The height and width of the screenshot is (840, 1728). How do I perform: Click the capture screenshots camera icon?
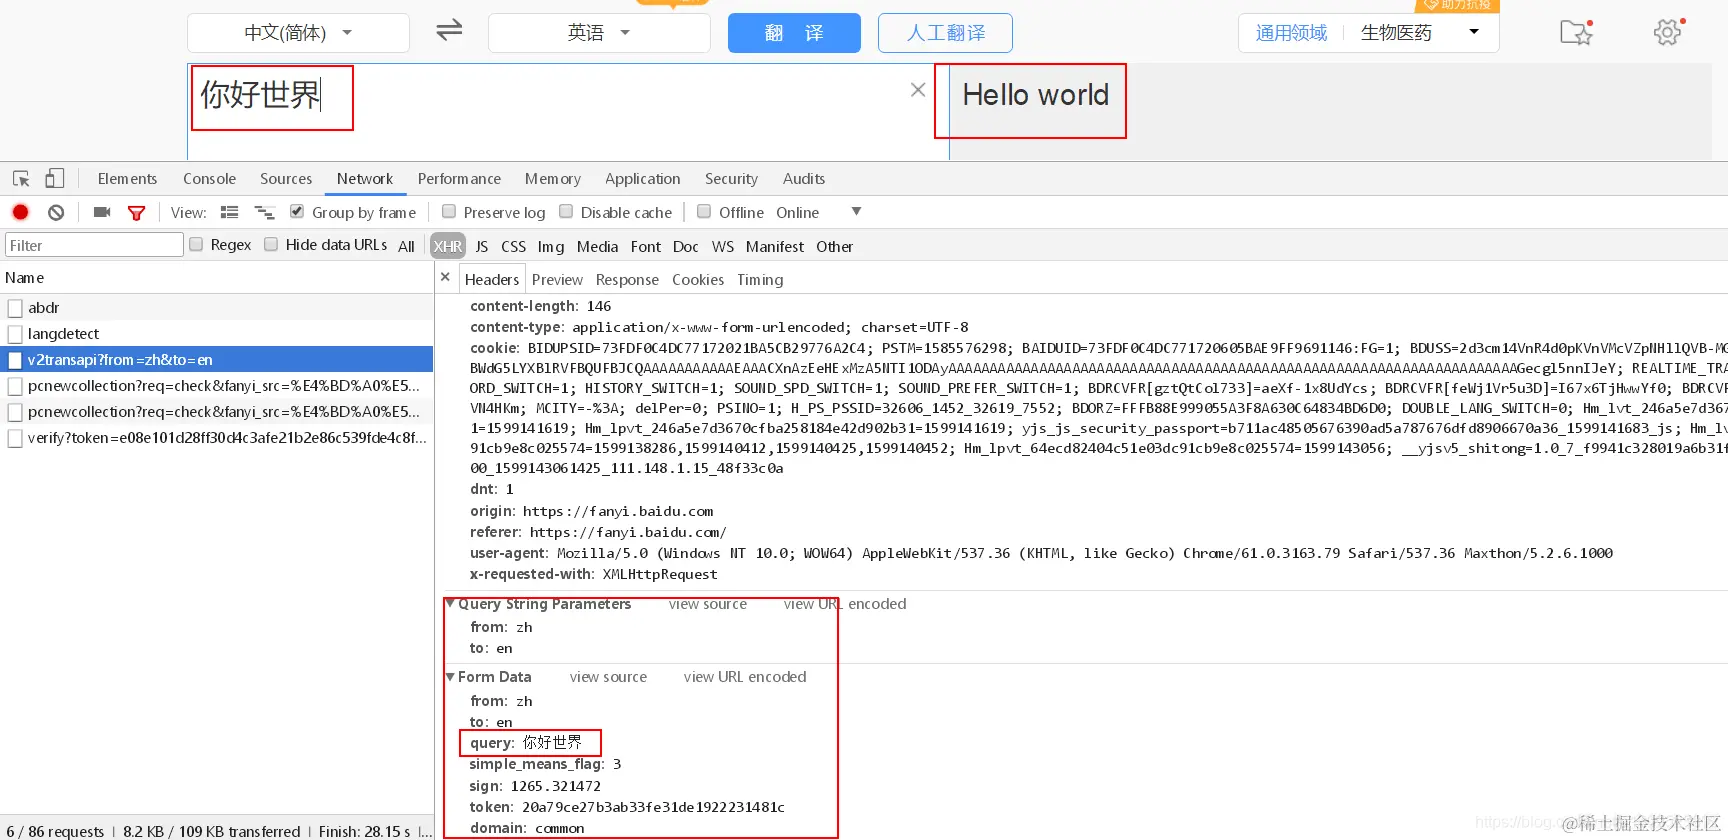[x=102, y=212]
